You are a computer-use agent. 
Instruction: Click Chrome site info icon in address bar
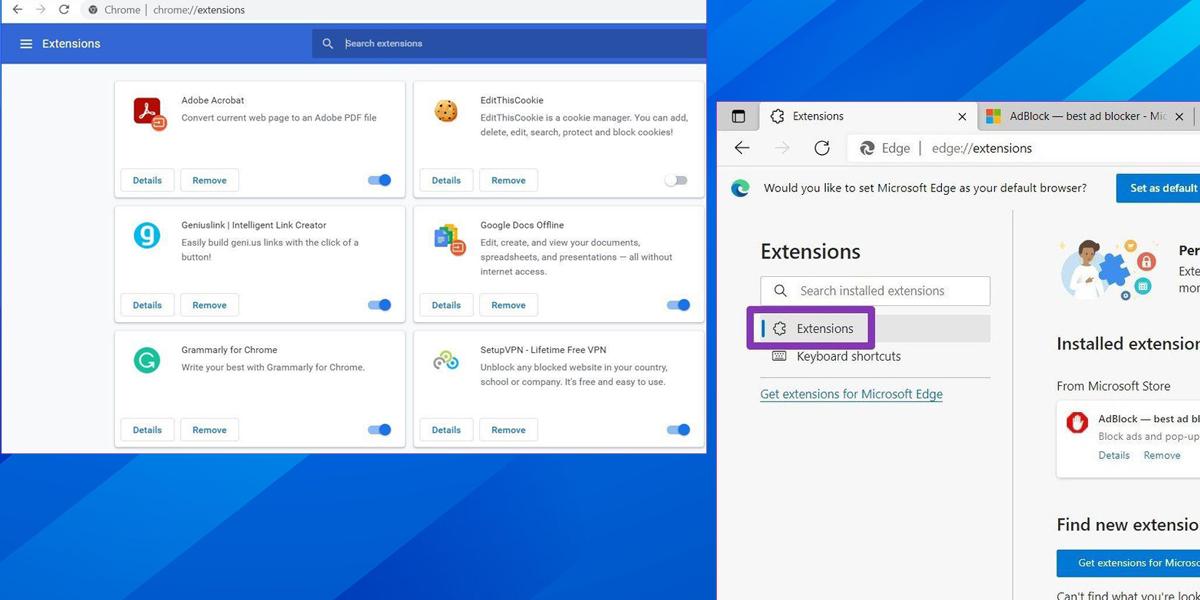click(x=93, y=10)
